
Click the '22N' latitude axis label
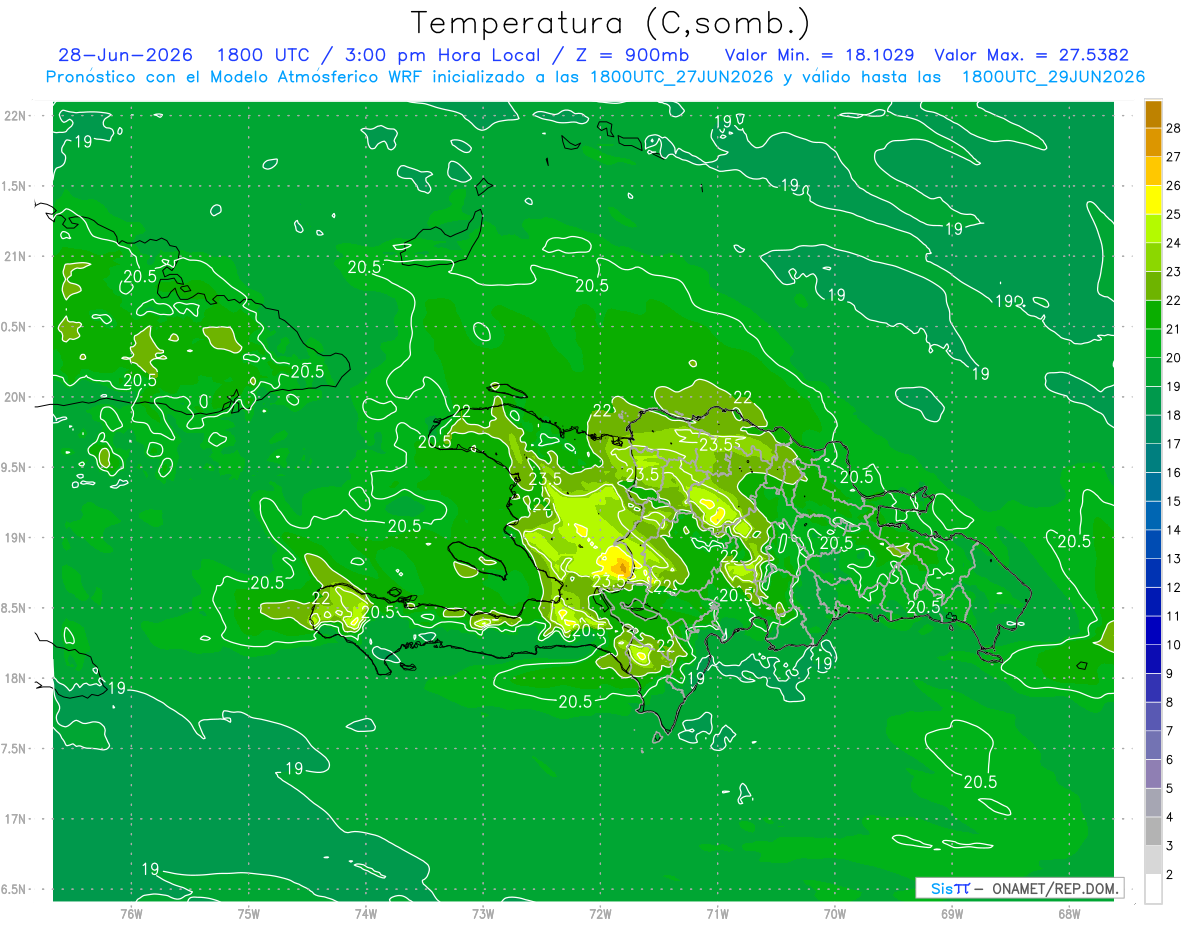[x=17, y=116]
